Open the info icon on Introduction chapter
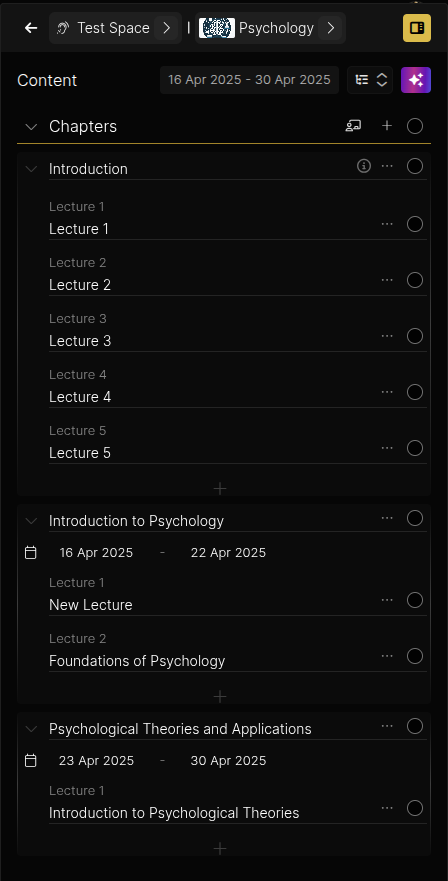The height and width of the screenshot is (881, 448). click(x=364, y=166)
